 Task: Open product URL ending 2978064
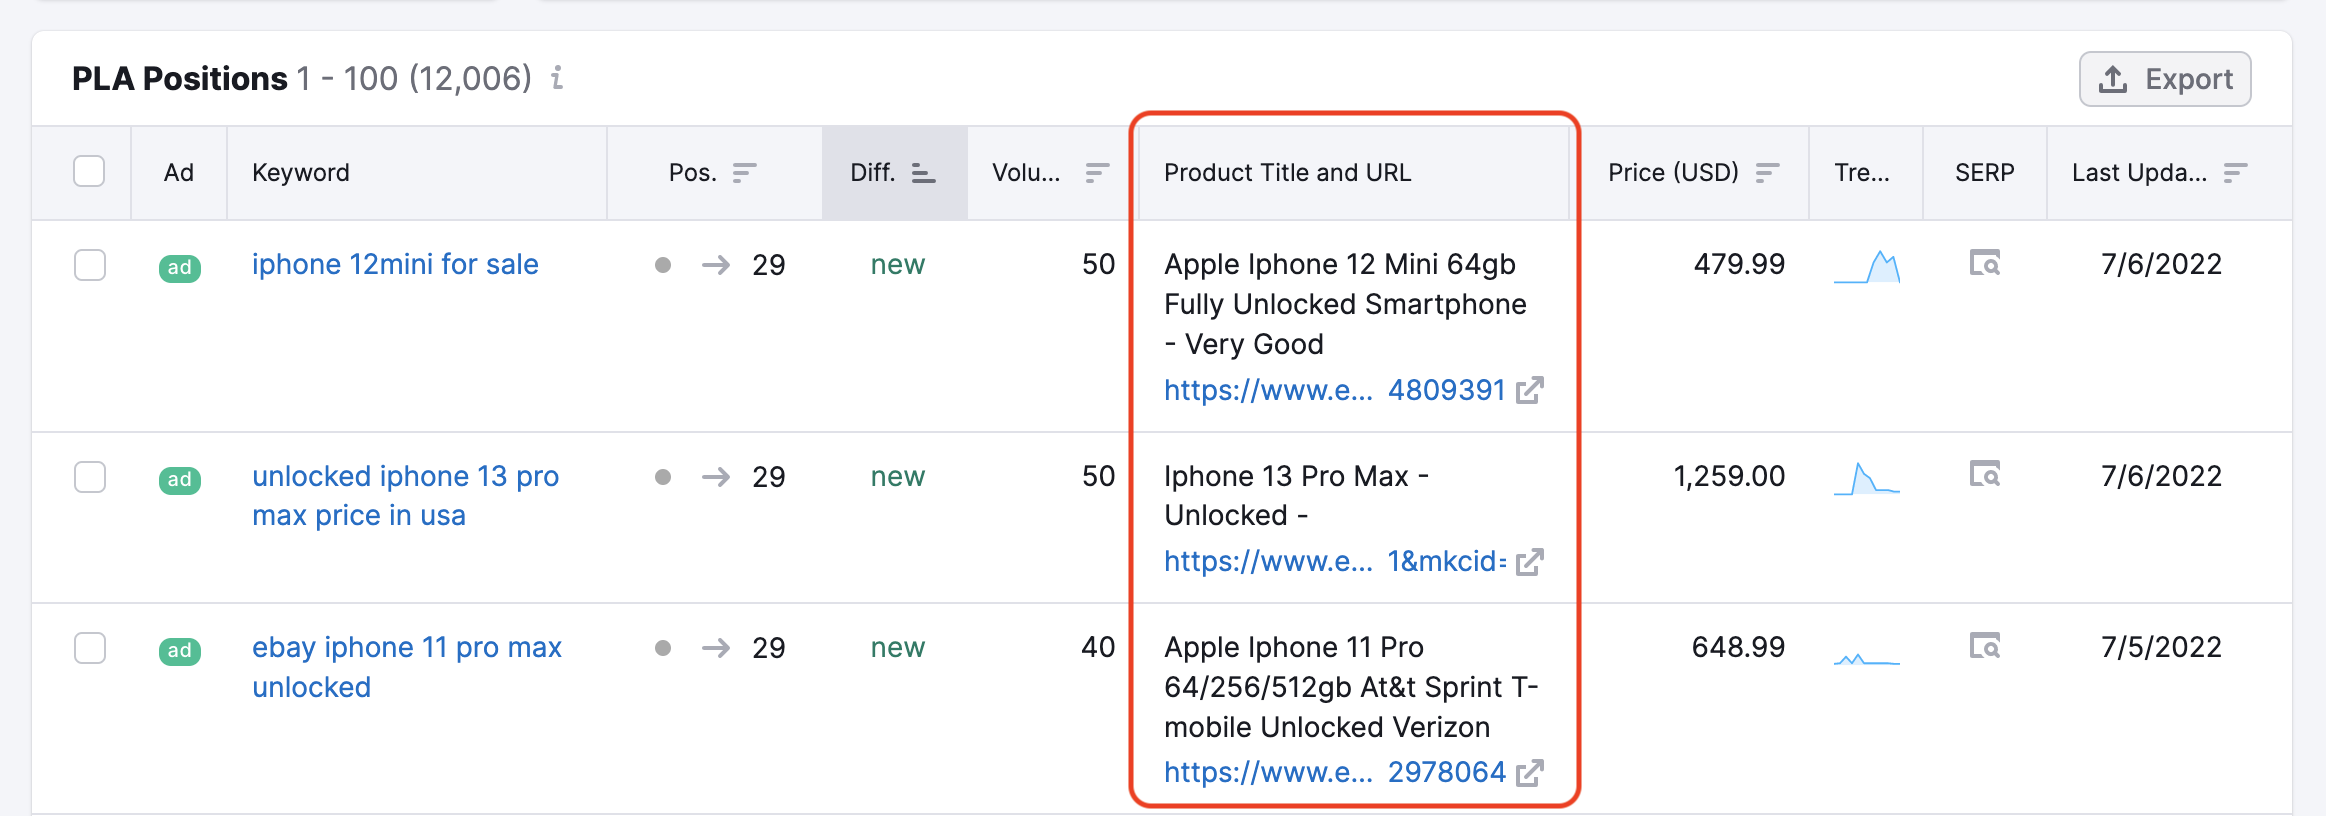pos(1334,772)
